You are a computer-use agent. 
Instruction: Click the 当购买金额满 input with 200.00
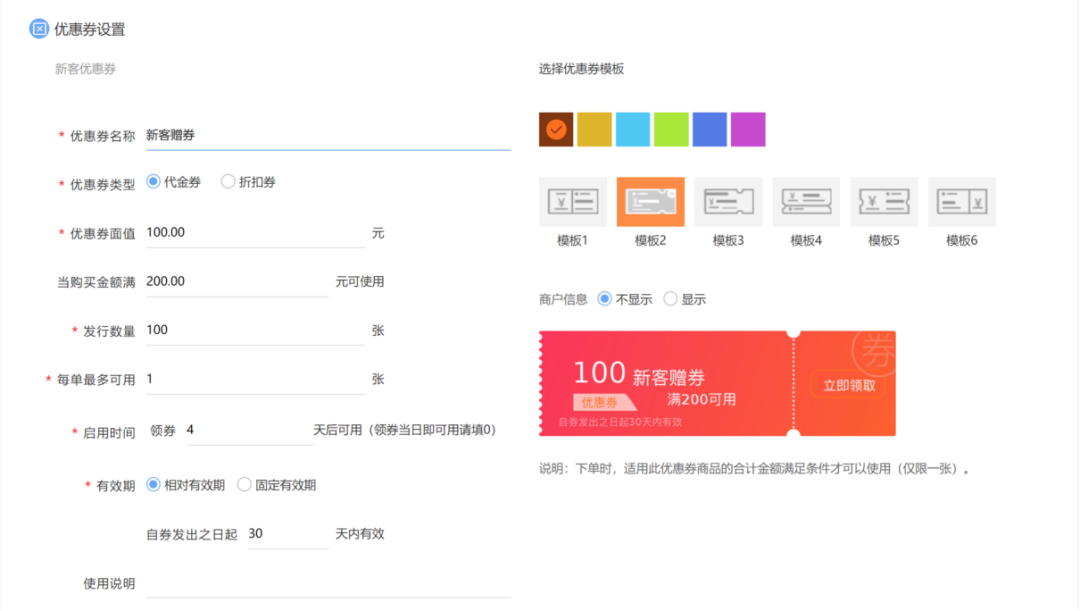pyautogui.click(x=237, y=282)
